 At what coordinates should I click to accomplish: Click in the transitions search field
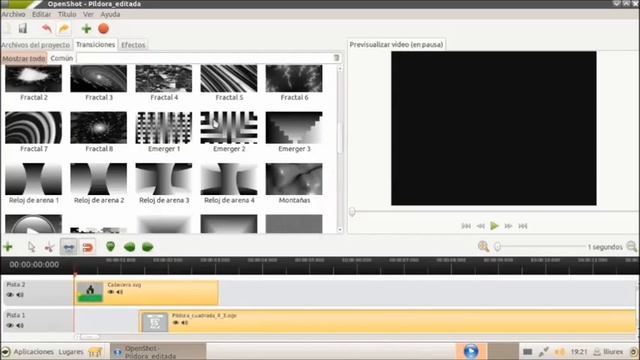205,58
